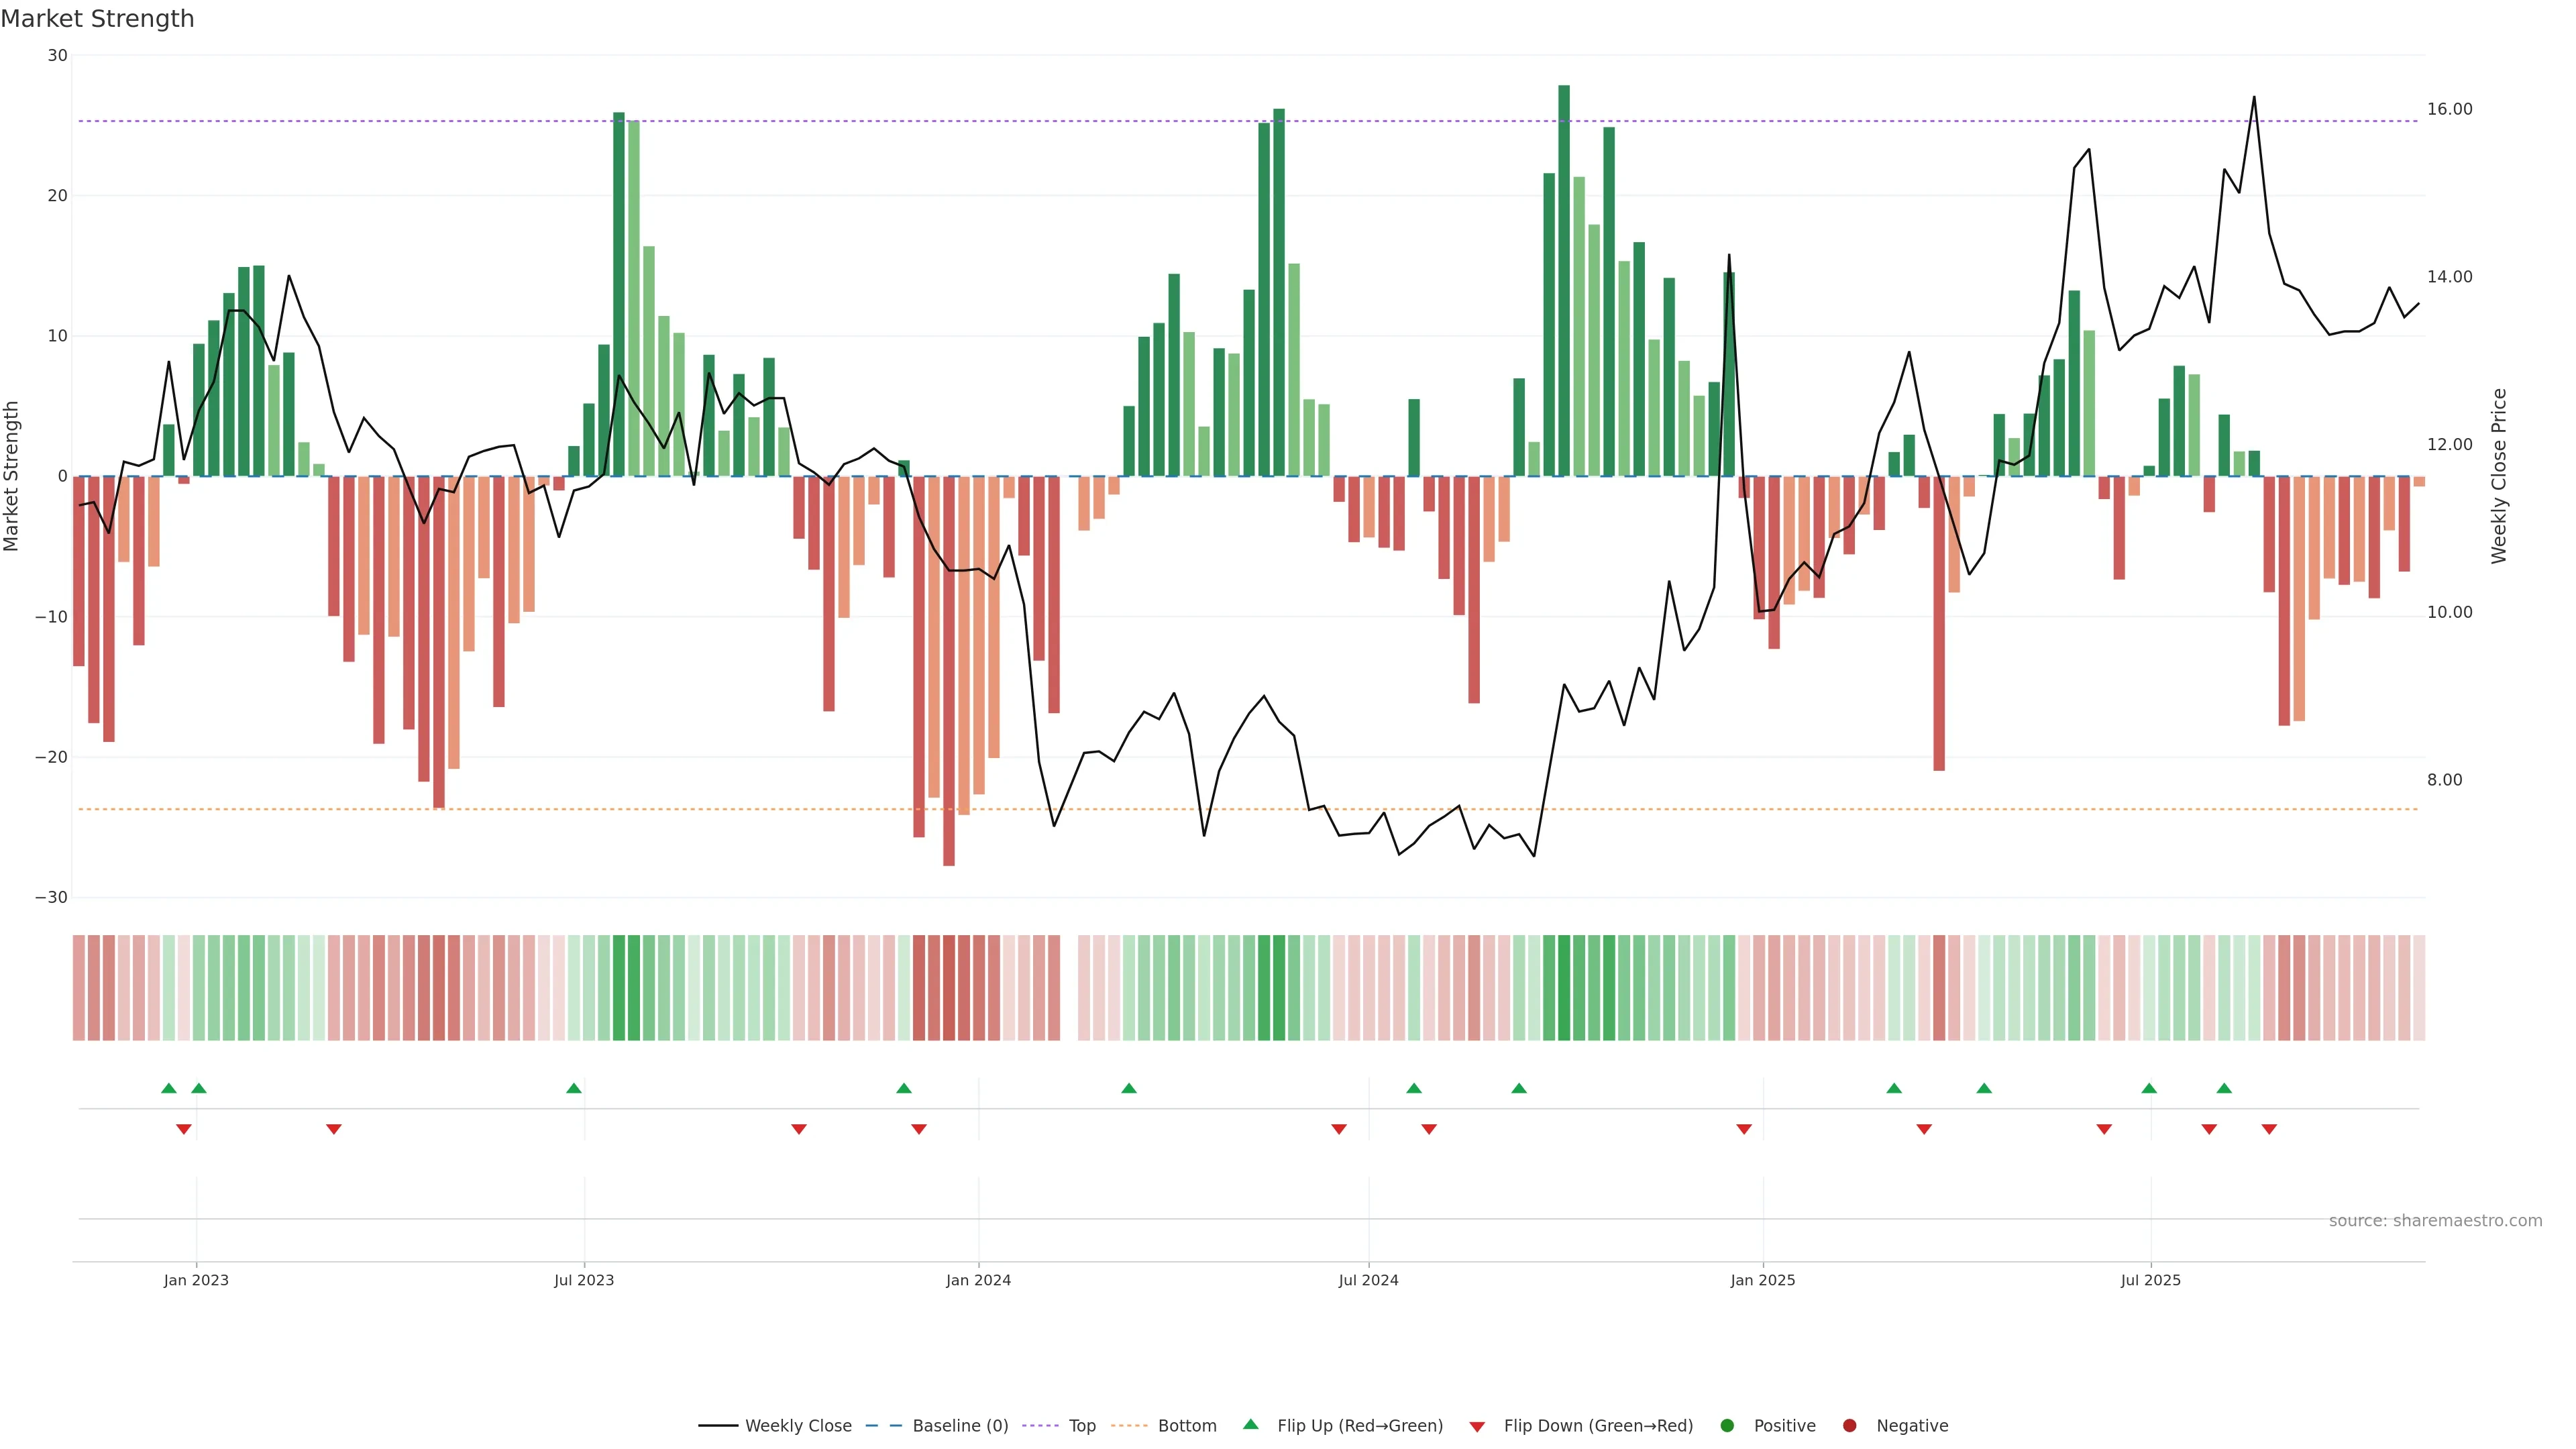Click the dark red Negative circle in legend
2576x1449 pixels.
[1849, 1426]
